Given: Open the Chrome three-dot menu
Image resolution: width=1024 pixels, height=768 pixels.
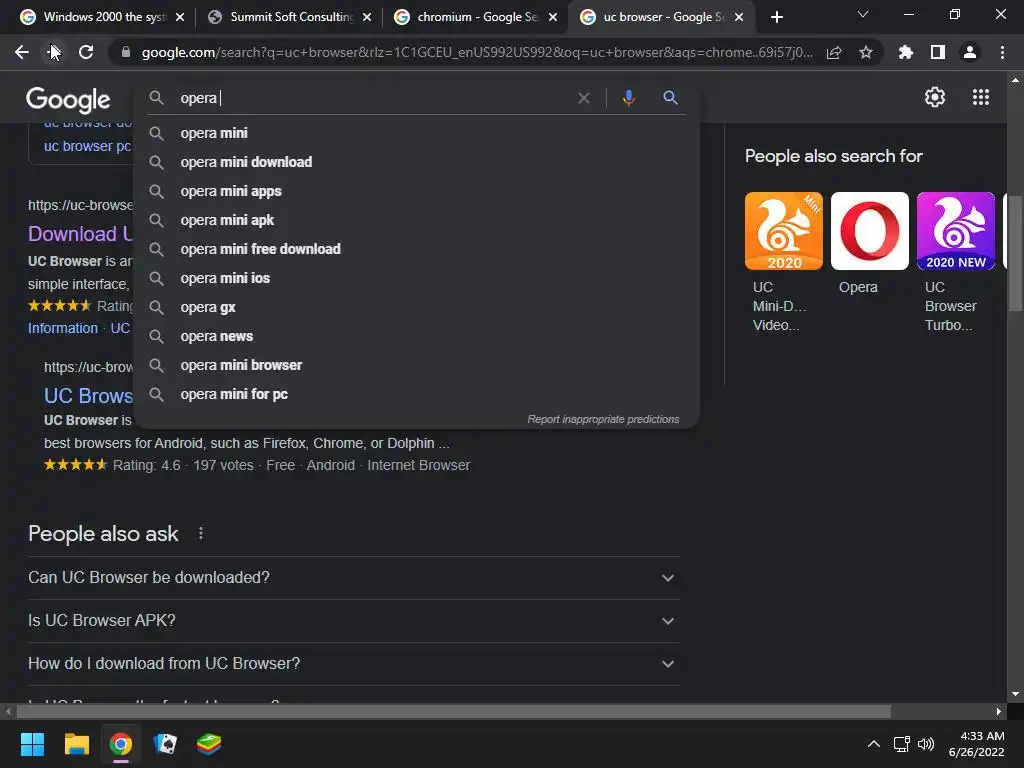Looking at the screenshot, I should pyautogui.click(x=1002, y=52).
